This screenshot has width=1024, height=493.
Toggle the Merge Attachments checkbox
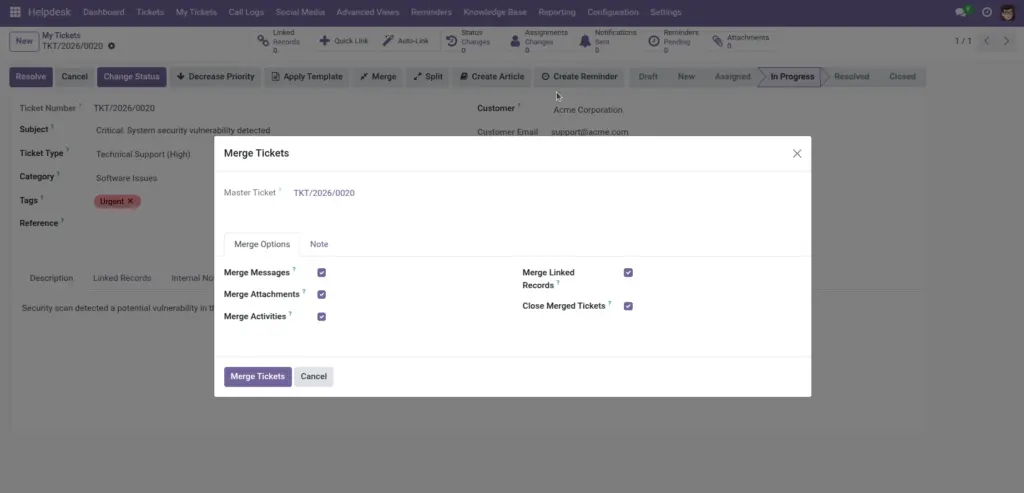coord(321,294)
